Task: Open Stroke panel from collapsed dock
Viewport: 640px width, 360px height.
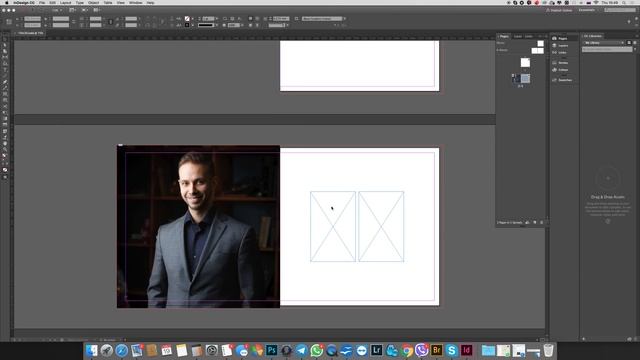Action: coord(562,62)
